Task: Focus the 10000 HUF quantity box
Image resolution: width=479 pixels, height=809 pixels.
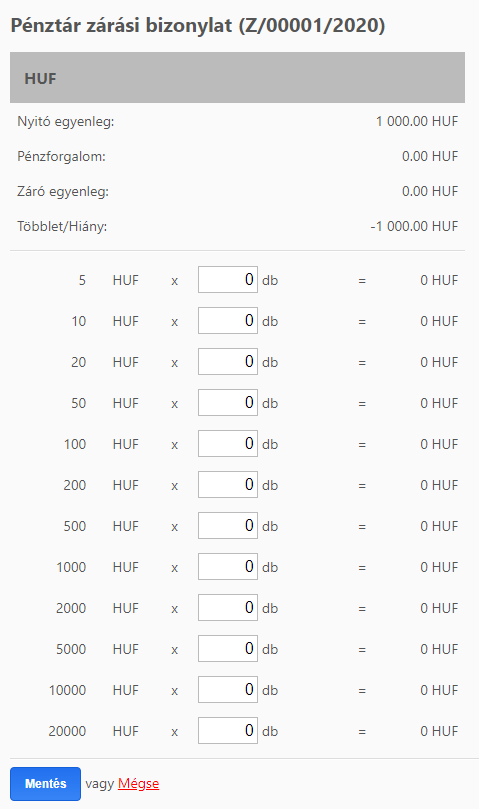Action: pos(228,690)
